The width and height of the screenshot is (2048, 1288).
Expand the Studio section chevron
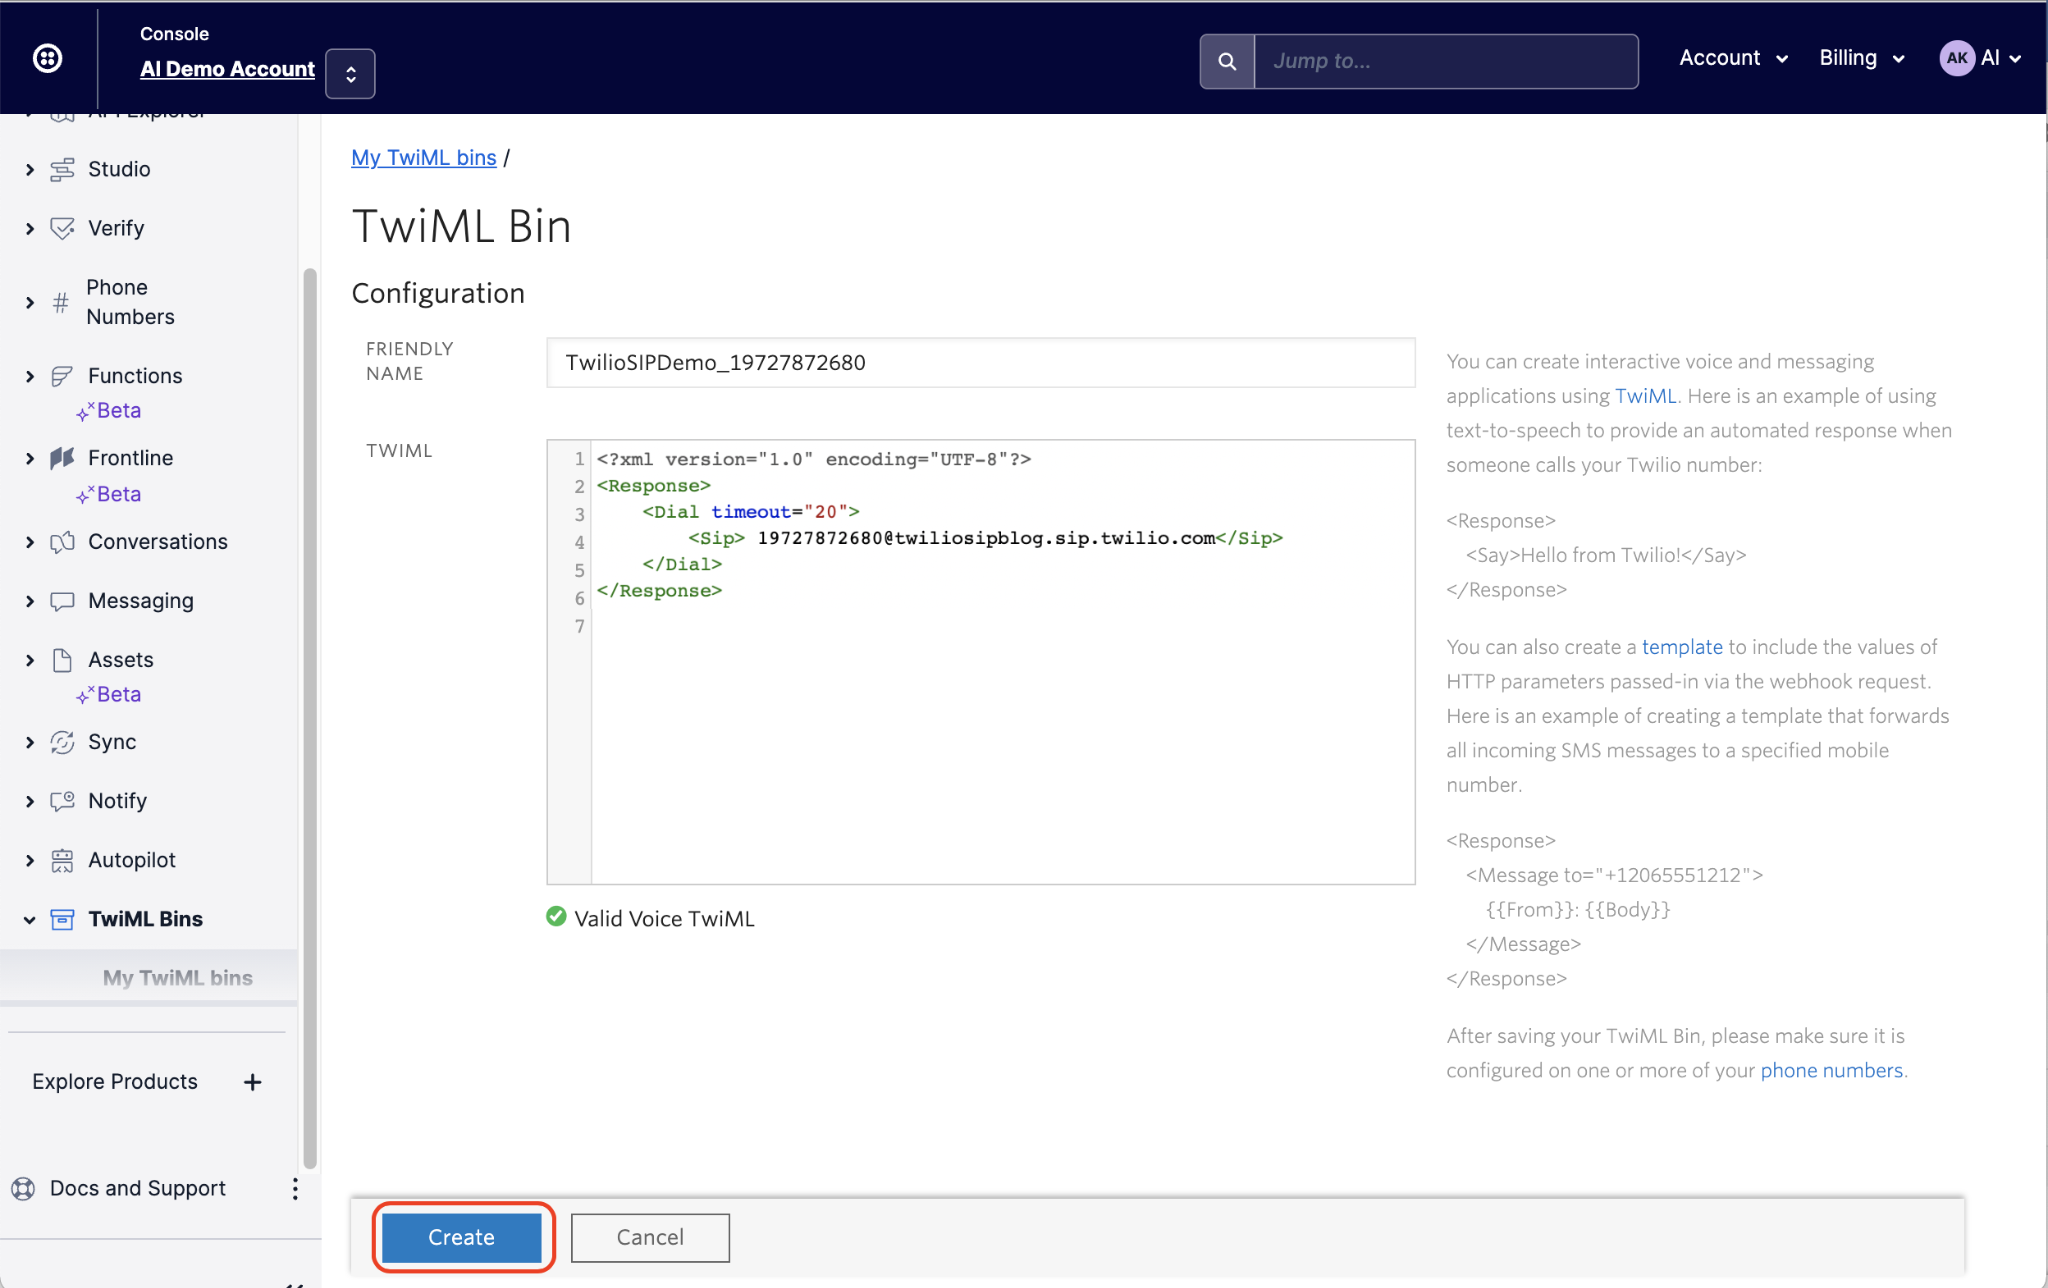coord(30,170)
